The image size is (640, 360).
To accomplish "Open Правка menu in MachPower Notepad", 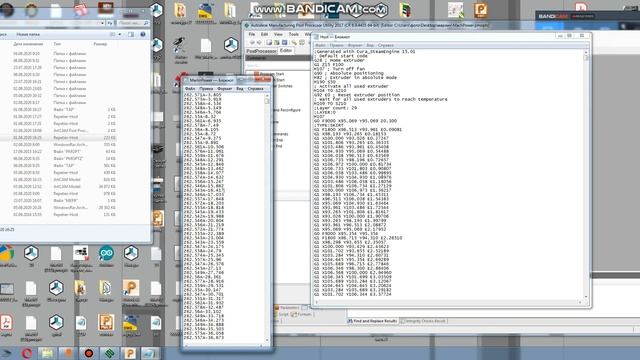I will click(206, 89).
